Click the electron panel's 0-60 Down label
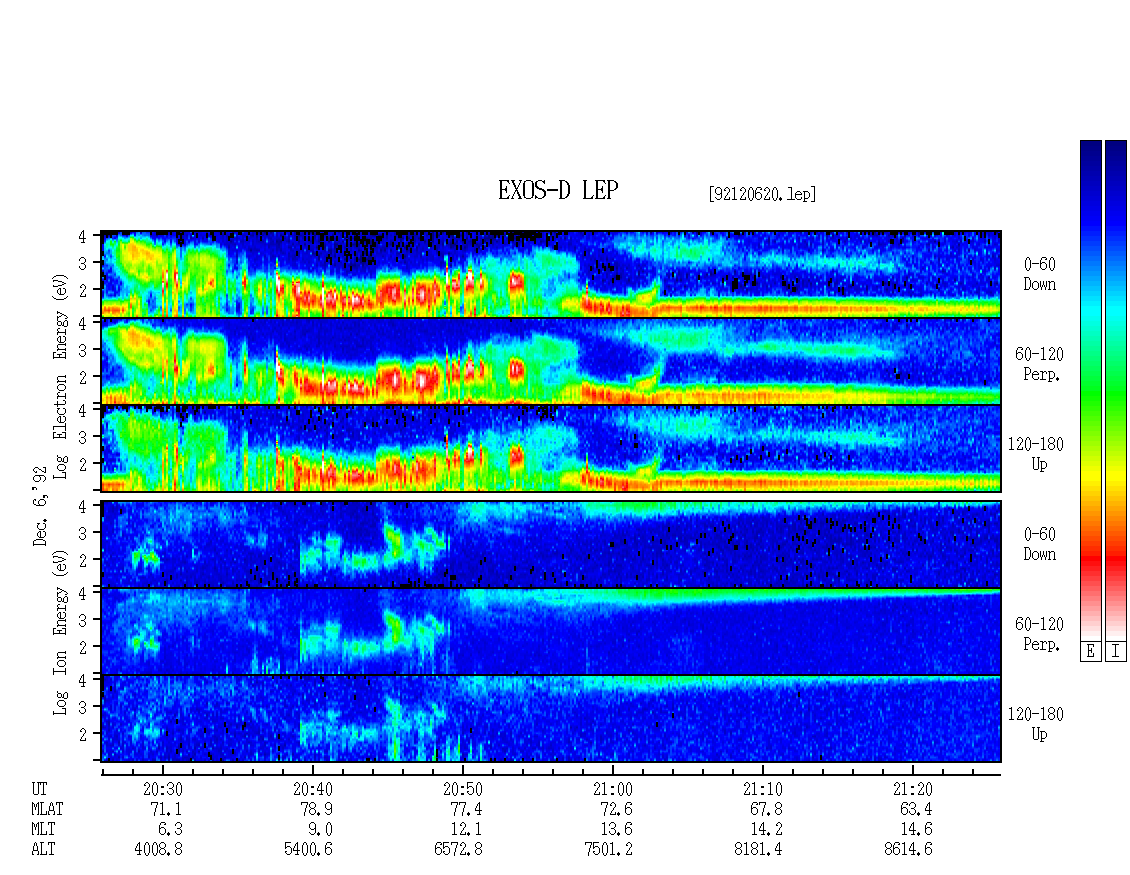The height and width of the screenshot is (875, 1130). pos(1039,275)
